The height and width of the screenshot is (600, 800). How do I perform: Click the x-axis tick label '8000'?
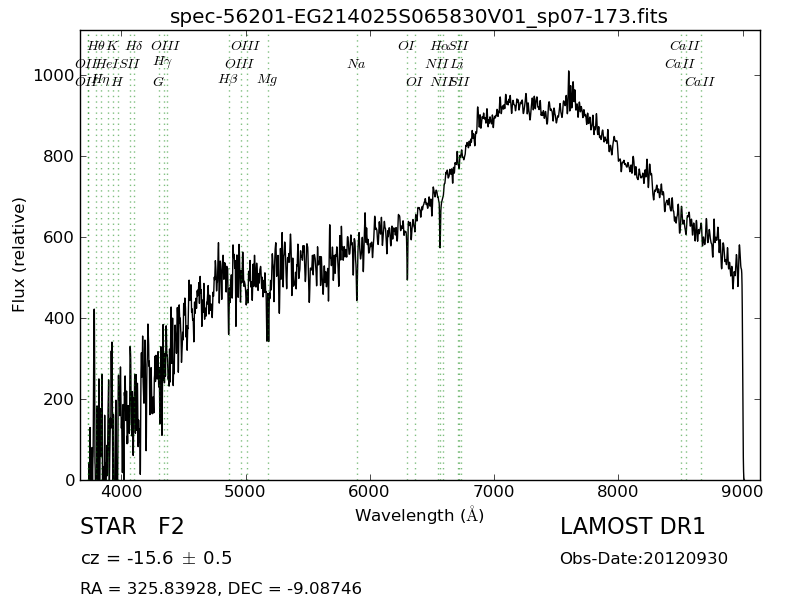[618, 491]
